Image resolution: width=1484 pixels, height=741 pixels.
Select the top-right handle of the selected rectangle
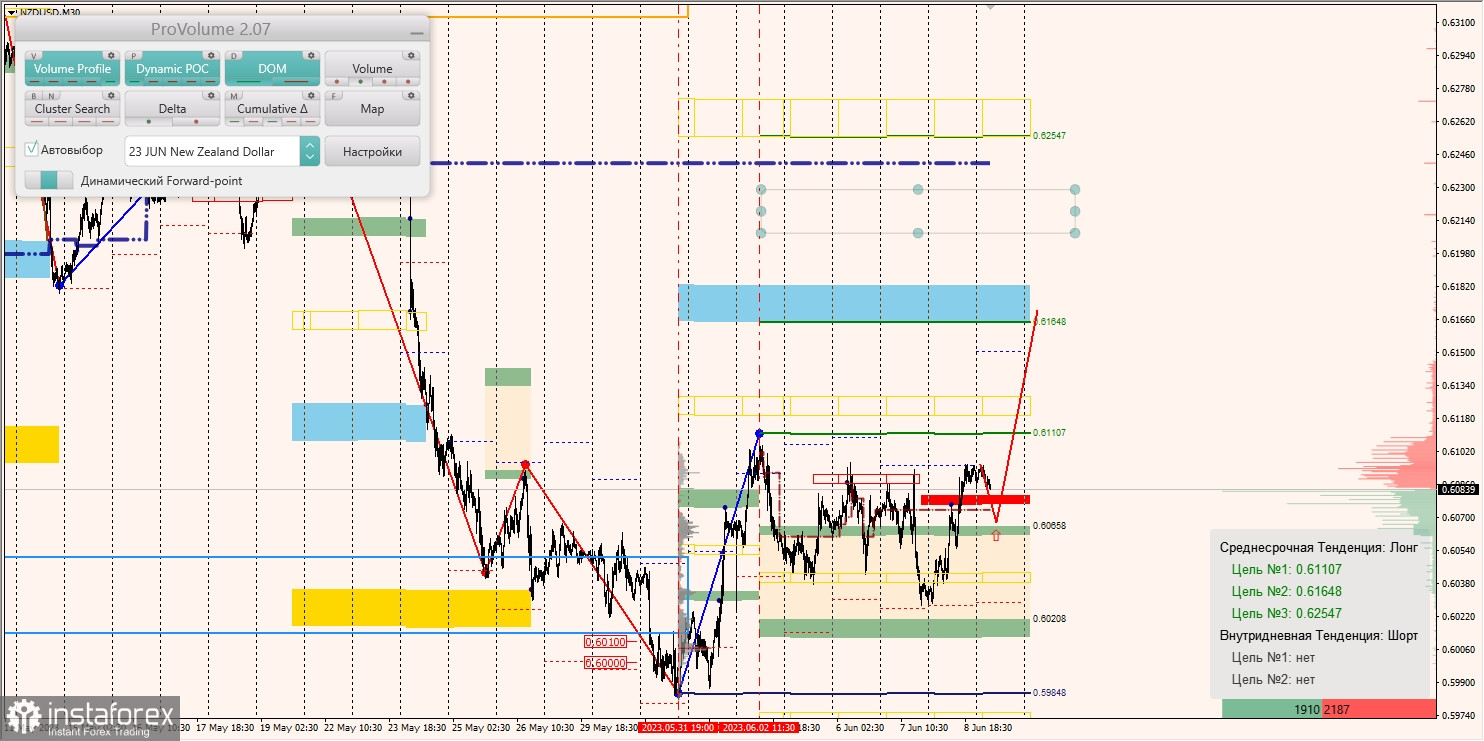coord(1075,189)
